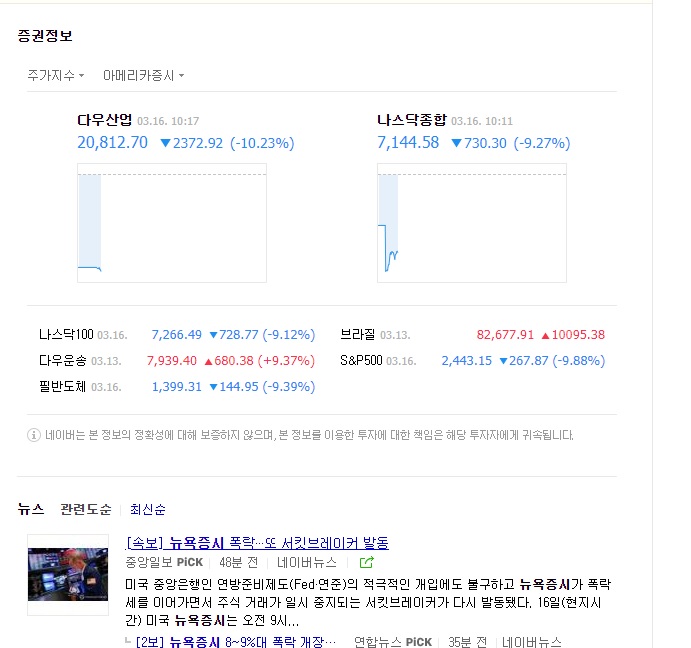Screen dimensions: 691x648
Task: Click the 다우산업 change (-10.23%)
Action: (262, 143)
